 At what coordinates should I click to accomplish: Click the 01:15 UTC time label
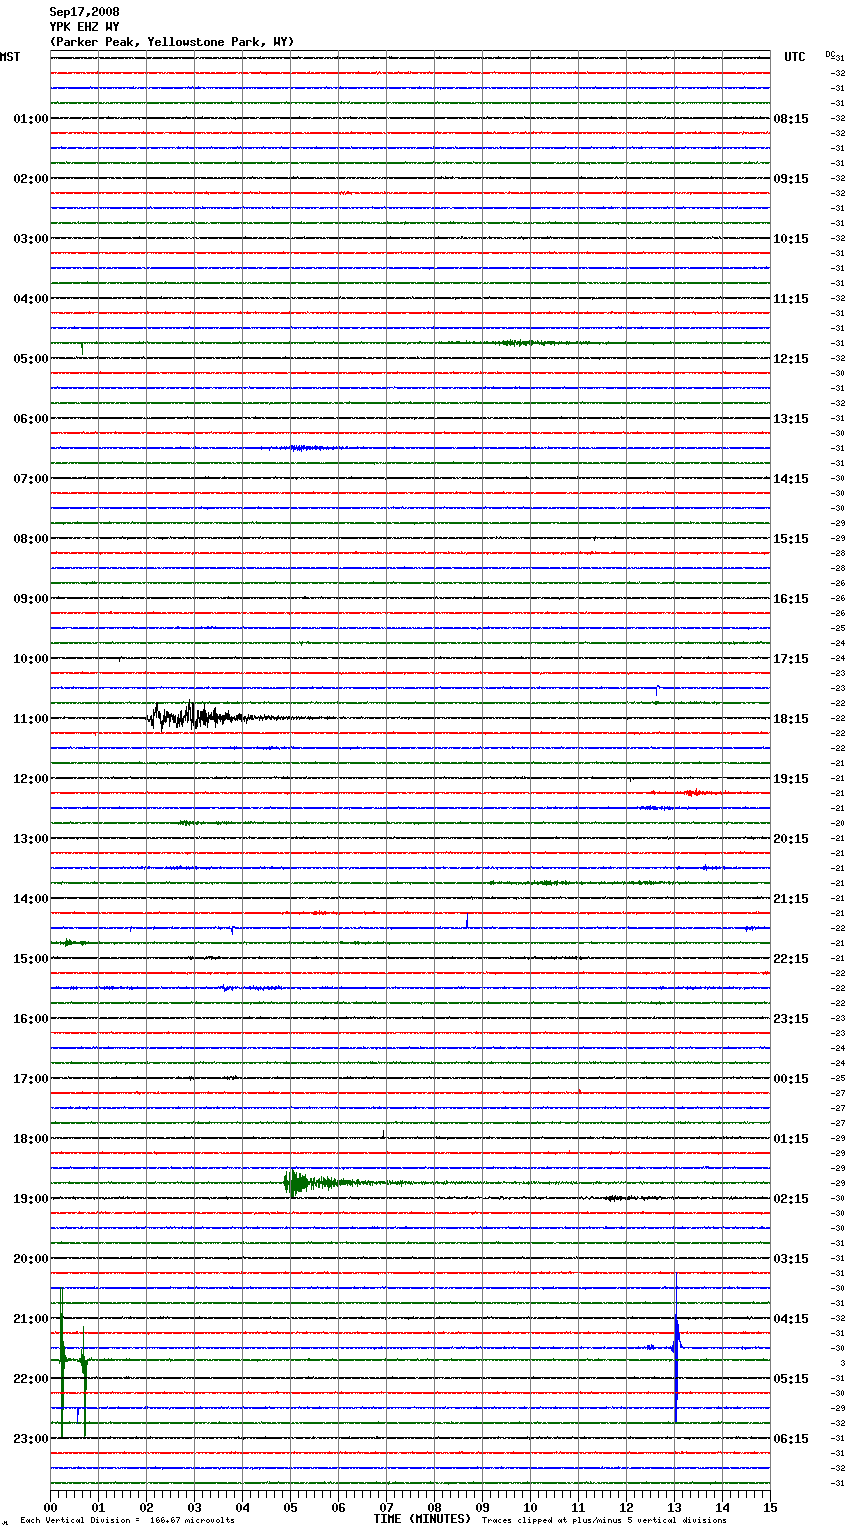point(791,1139)
